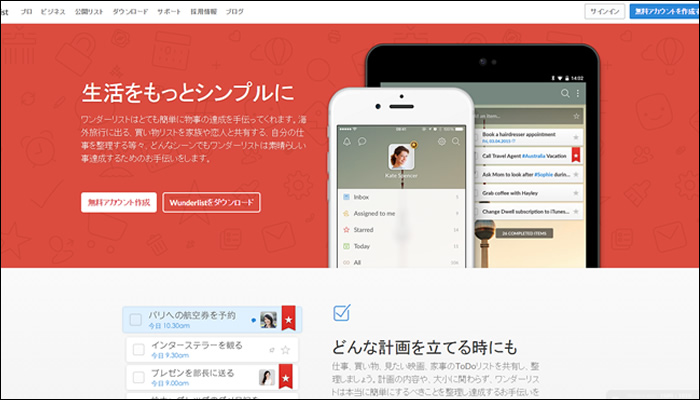Image resolution: width=700 pixels, height=400 pixels.
Task: Tap the Assigned to me icon
Action: pos(346,213)
